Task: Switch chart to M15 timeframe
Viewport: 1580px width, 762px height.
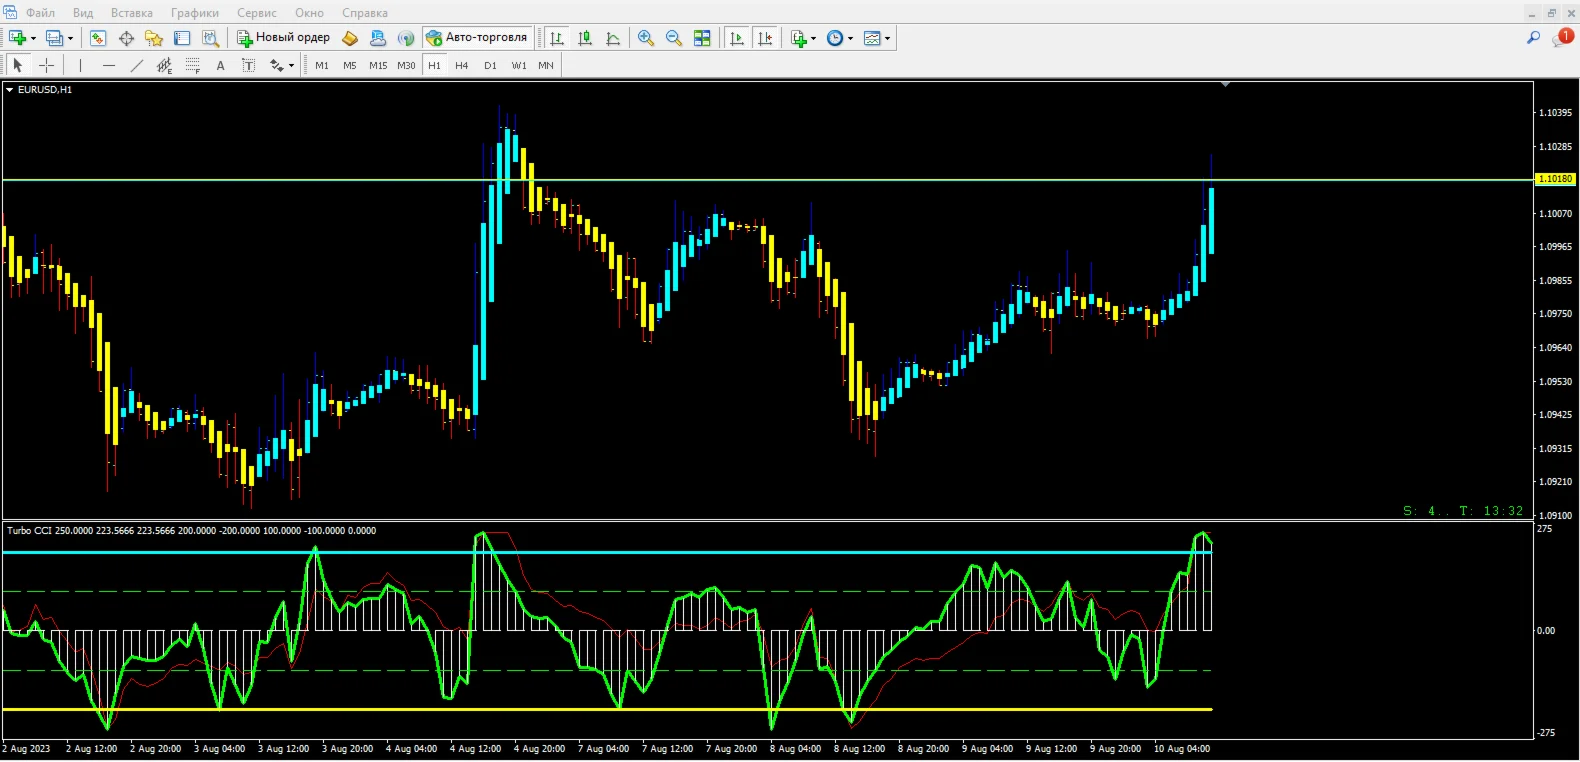Action: point(378,65)
